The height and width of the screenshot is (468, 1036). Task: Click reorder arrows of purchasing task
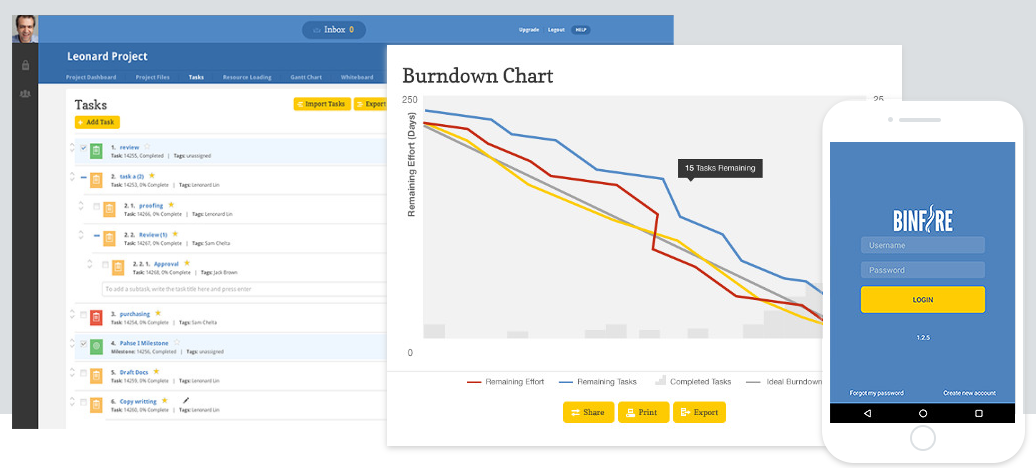coord(72,315)
